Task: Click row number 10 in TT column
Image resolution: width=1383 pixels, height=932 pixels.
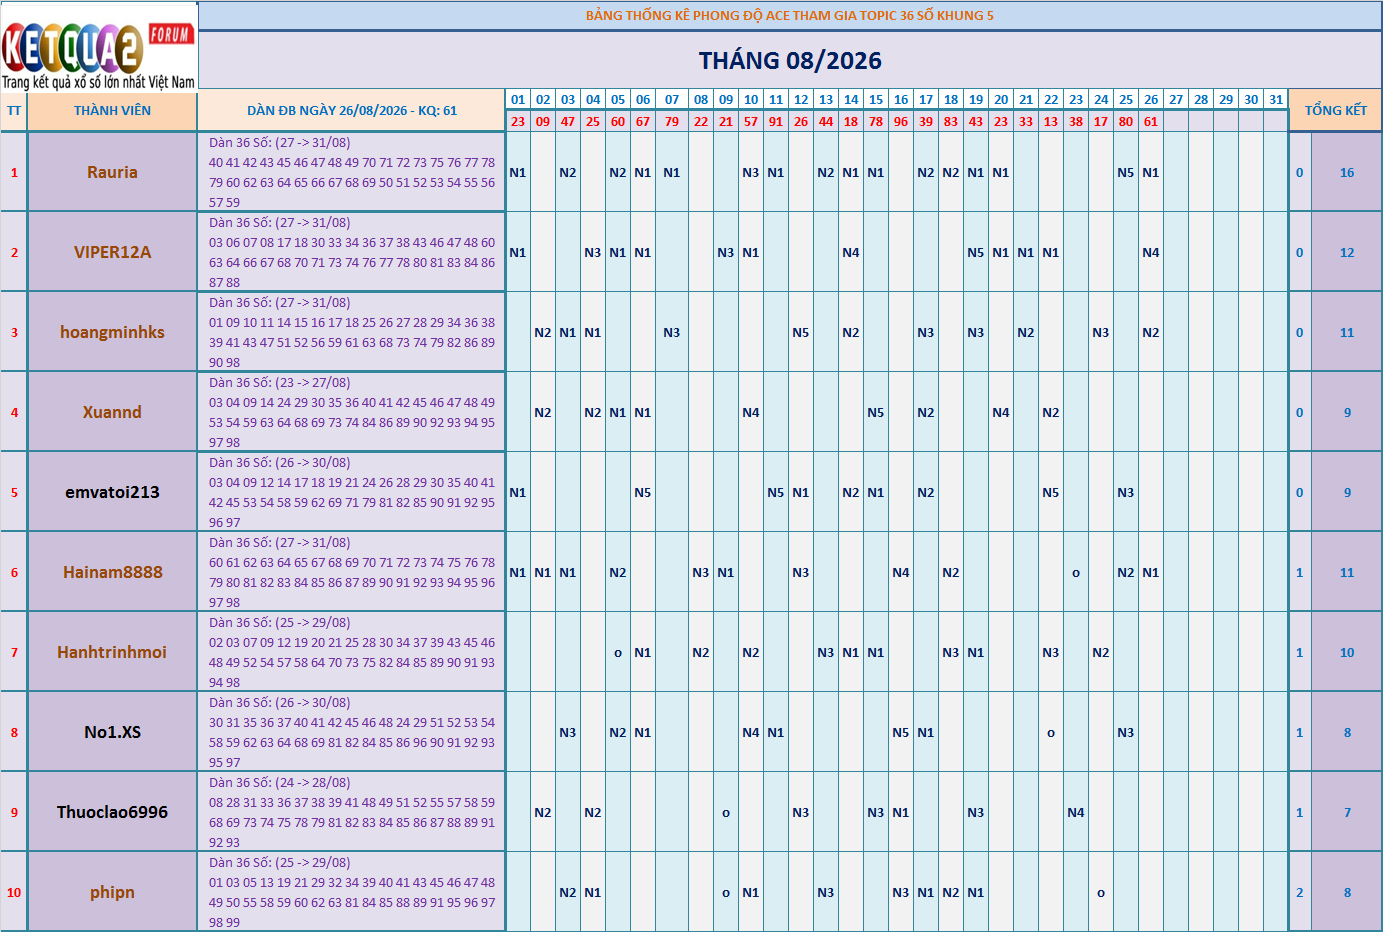Action: (14, 893)
